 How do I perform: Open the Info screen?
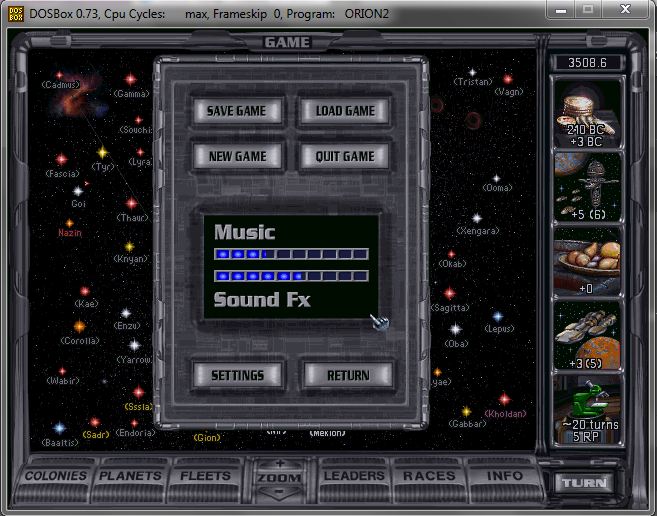pos(504,476)
